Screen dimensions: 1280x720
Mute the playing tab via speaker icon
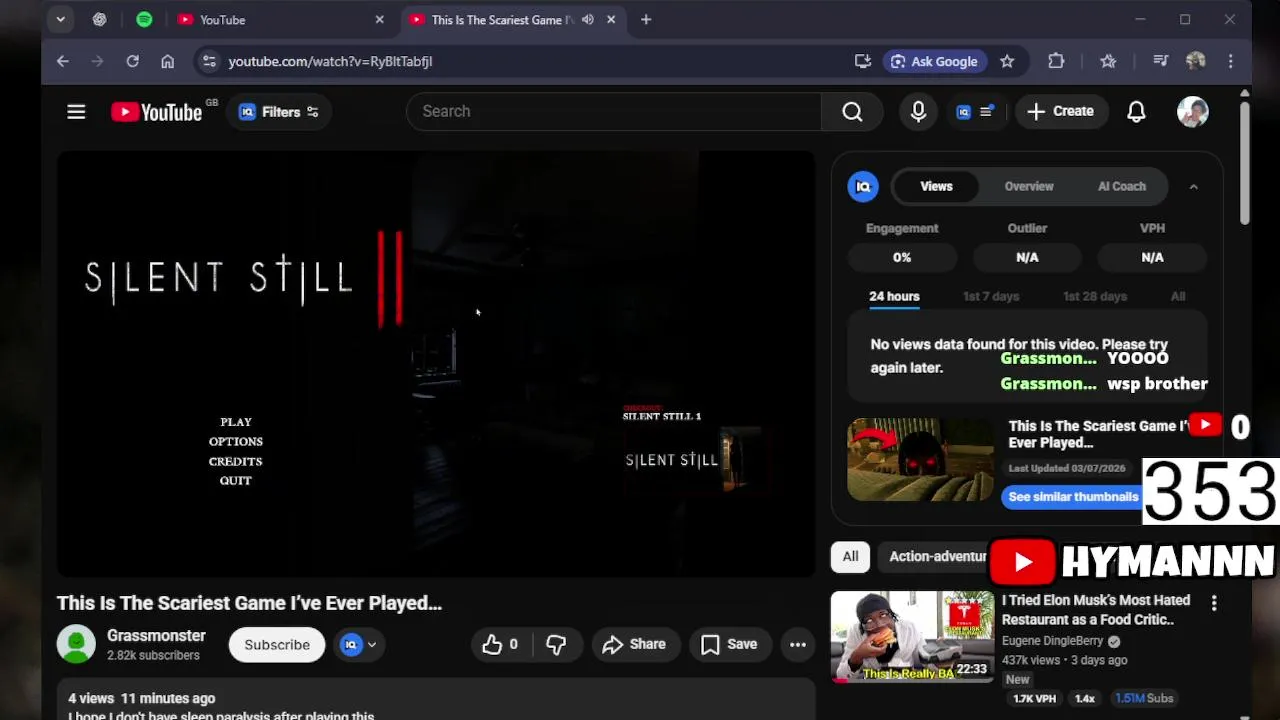(588, 20)
